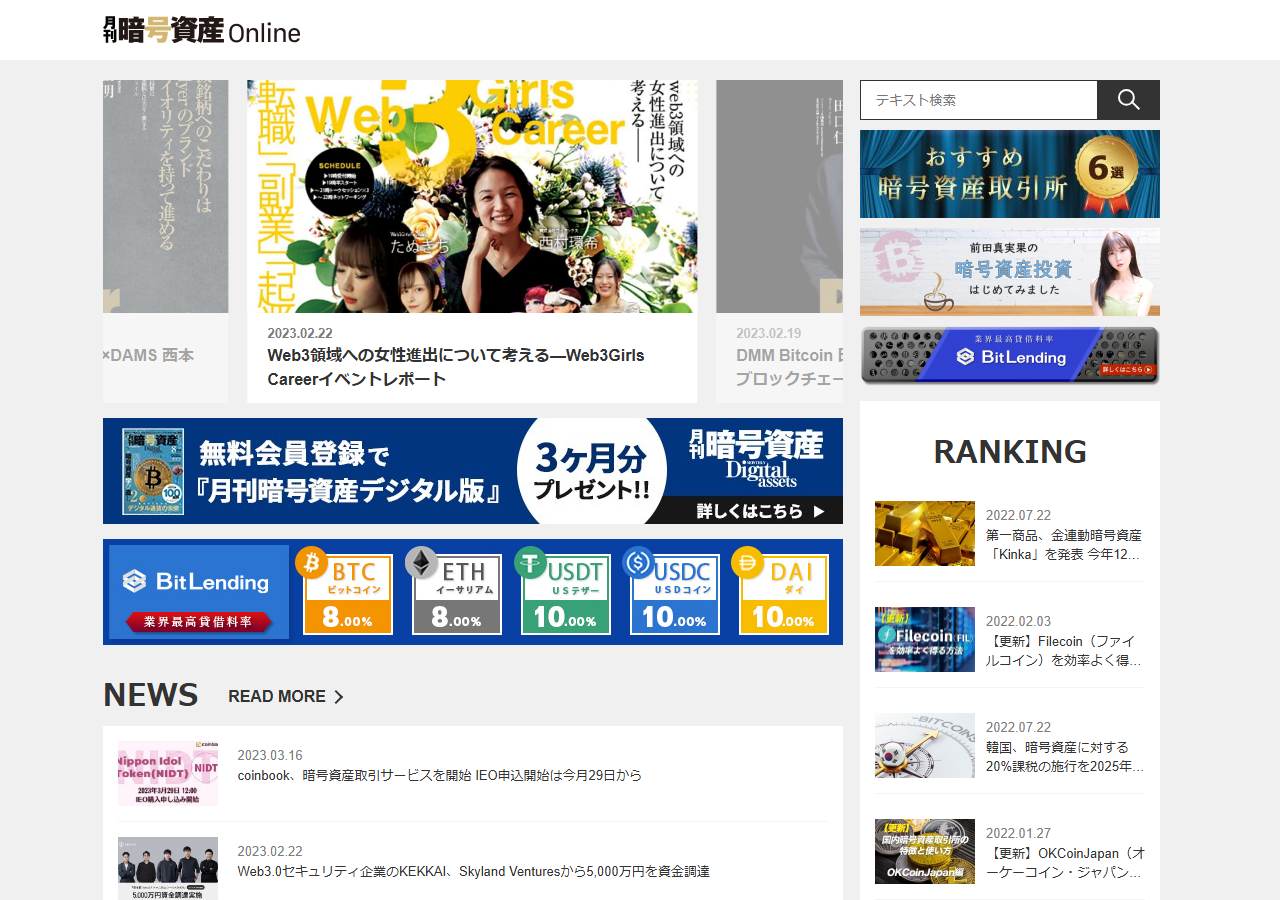
Task: Open the 第一商品、金連動暗号資産 ranking article
Action: point(1065,545)
